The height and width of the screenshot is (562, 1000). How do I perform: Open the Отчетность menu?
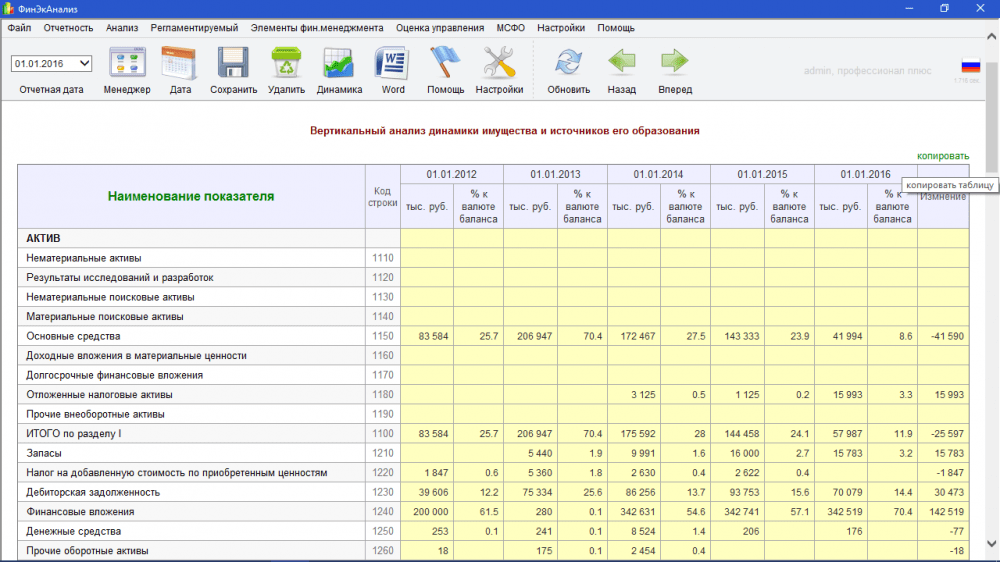(x=68, y=28)
